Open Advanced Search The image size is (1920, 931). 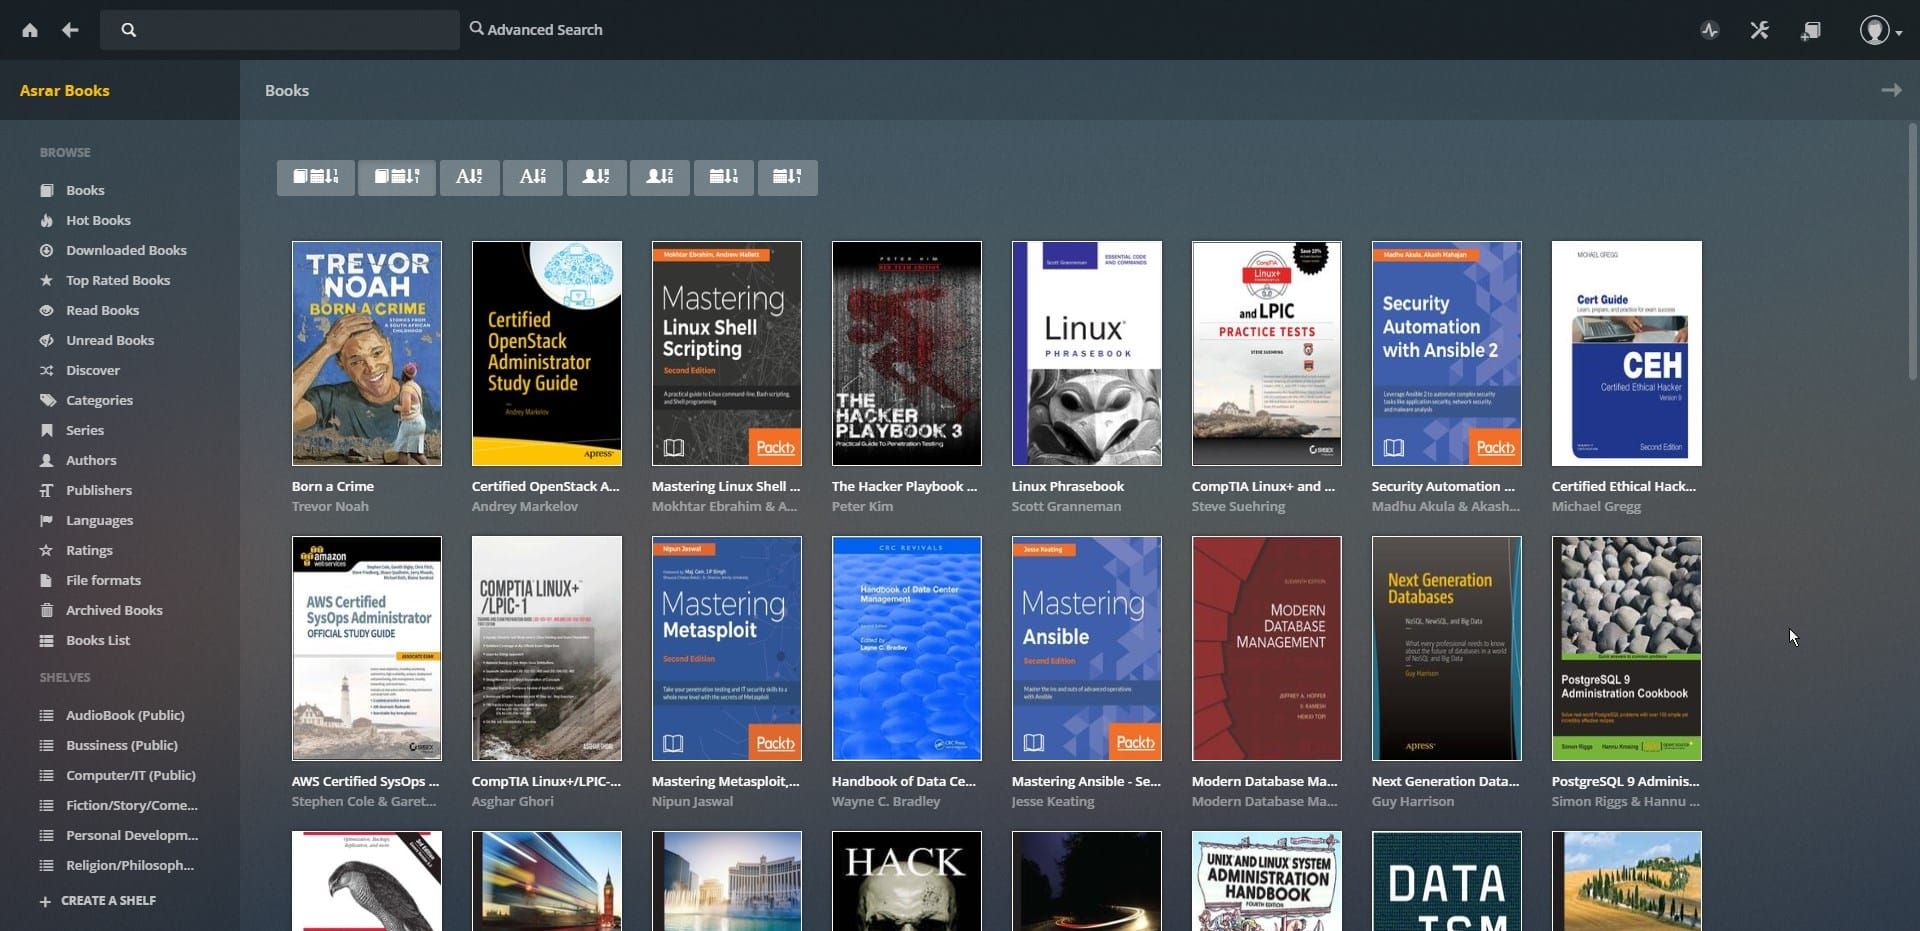(536, 30)
